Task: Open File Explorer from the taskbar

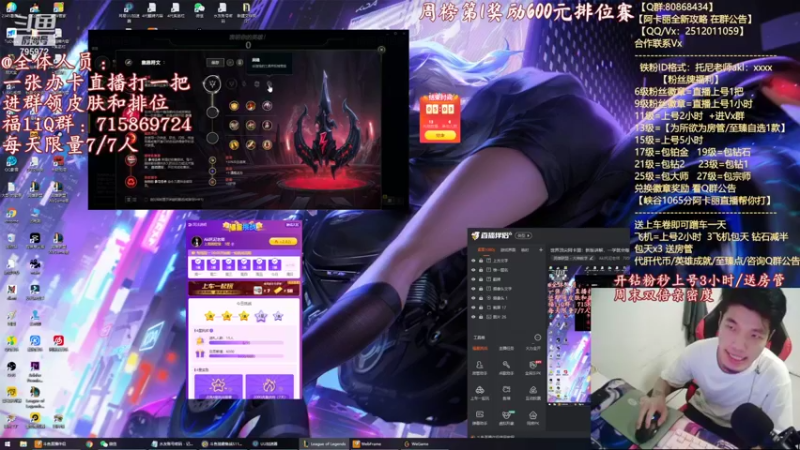Action: tap(23, 444)
